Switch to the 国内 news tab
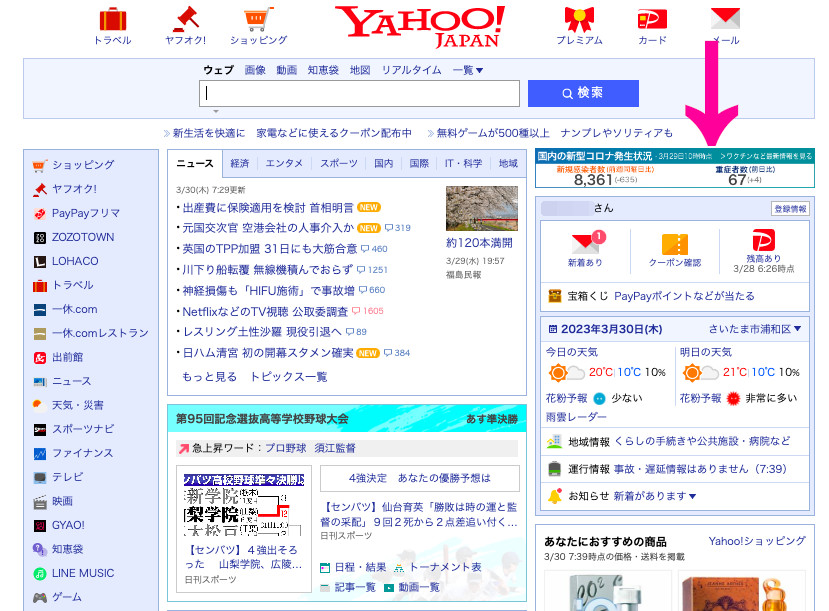Viewport: 829px width, 611px height. (384, 163)
